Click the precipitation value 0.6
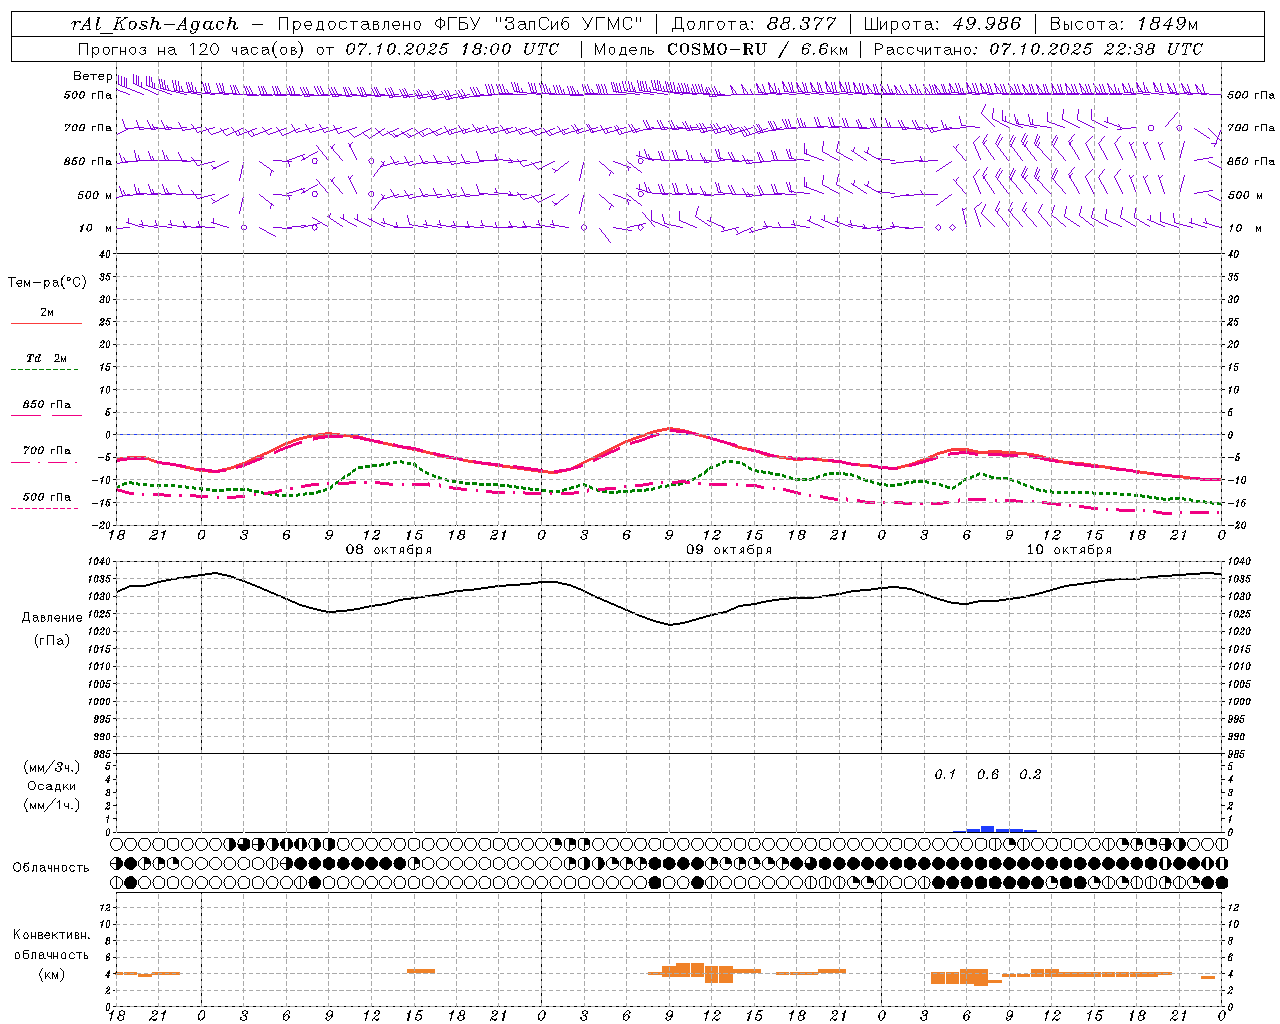 (x=988, y=775)
